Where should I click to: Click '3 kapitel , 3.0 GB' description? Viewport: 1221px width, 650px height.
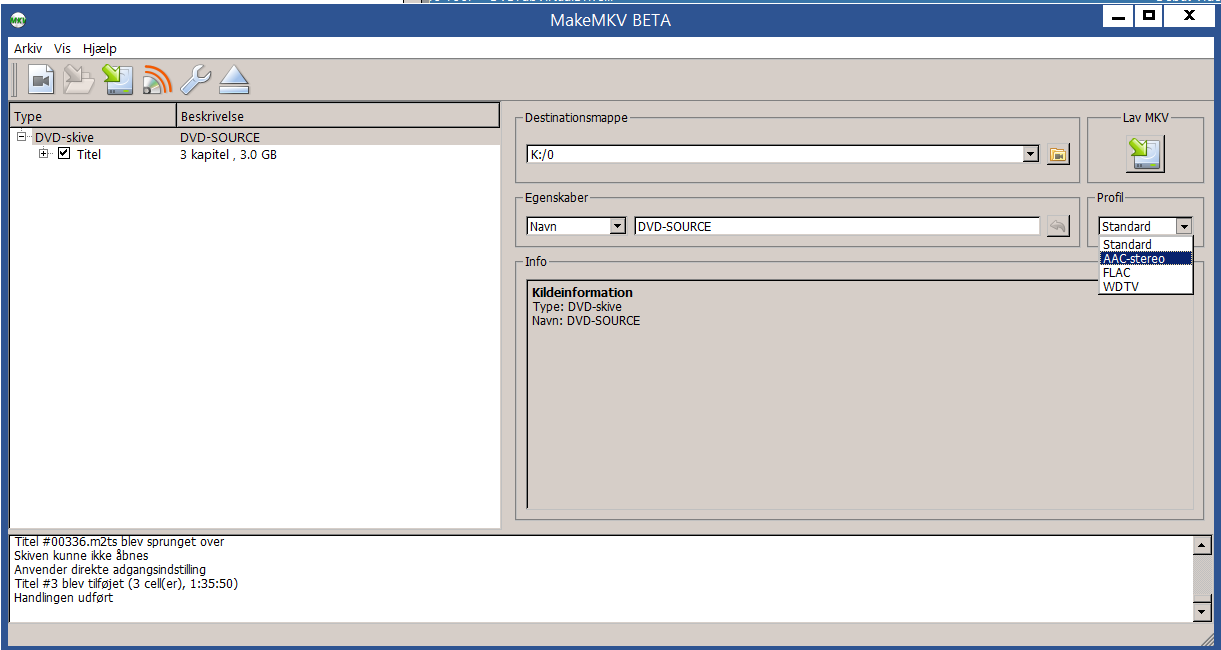(229, 154)
